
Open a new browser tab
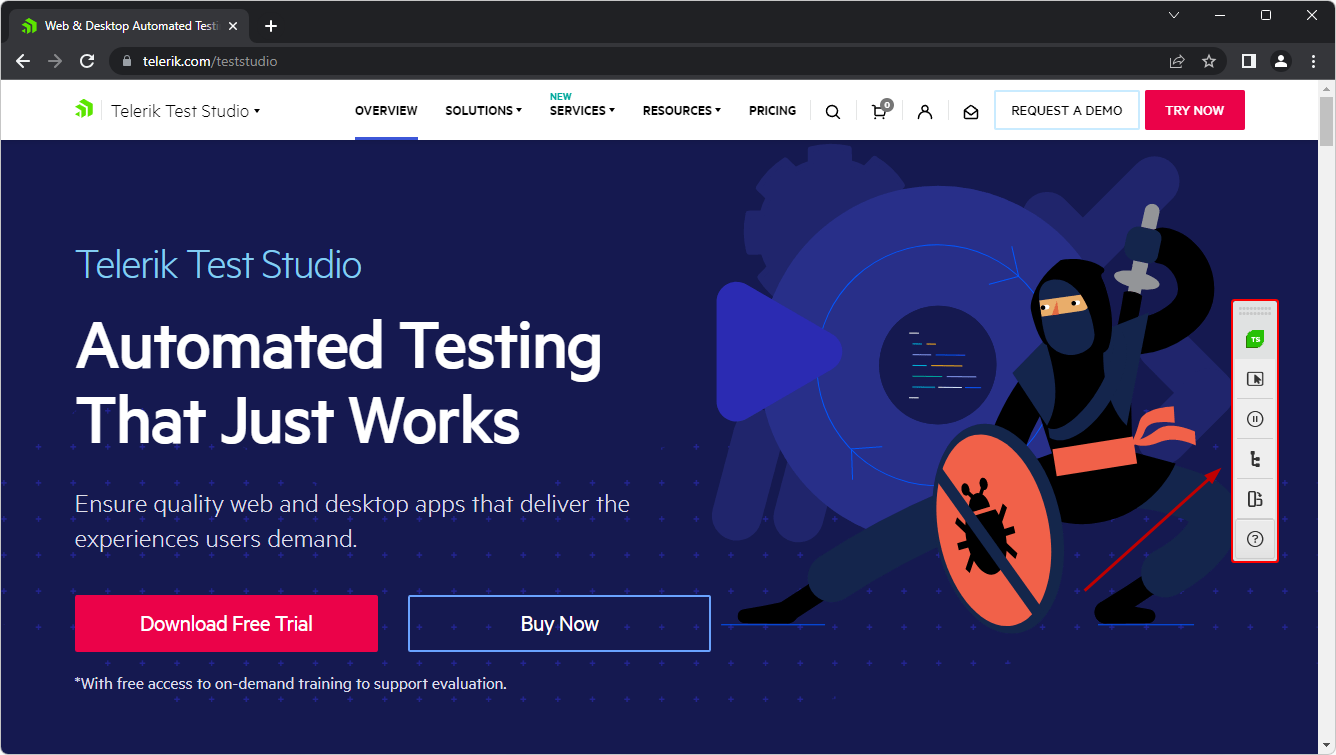pyautogui.click(x=270, y=26)
